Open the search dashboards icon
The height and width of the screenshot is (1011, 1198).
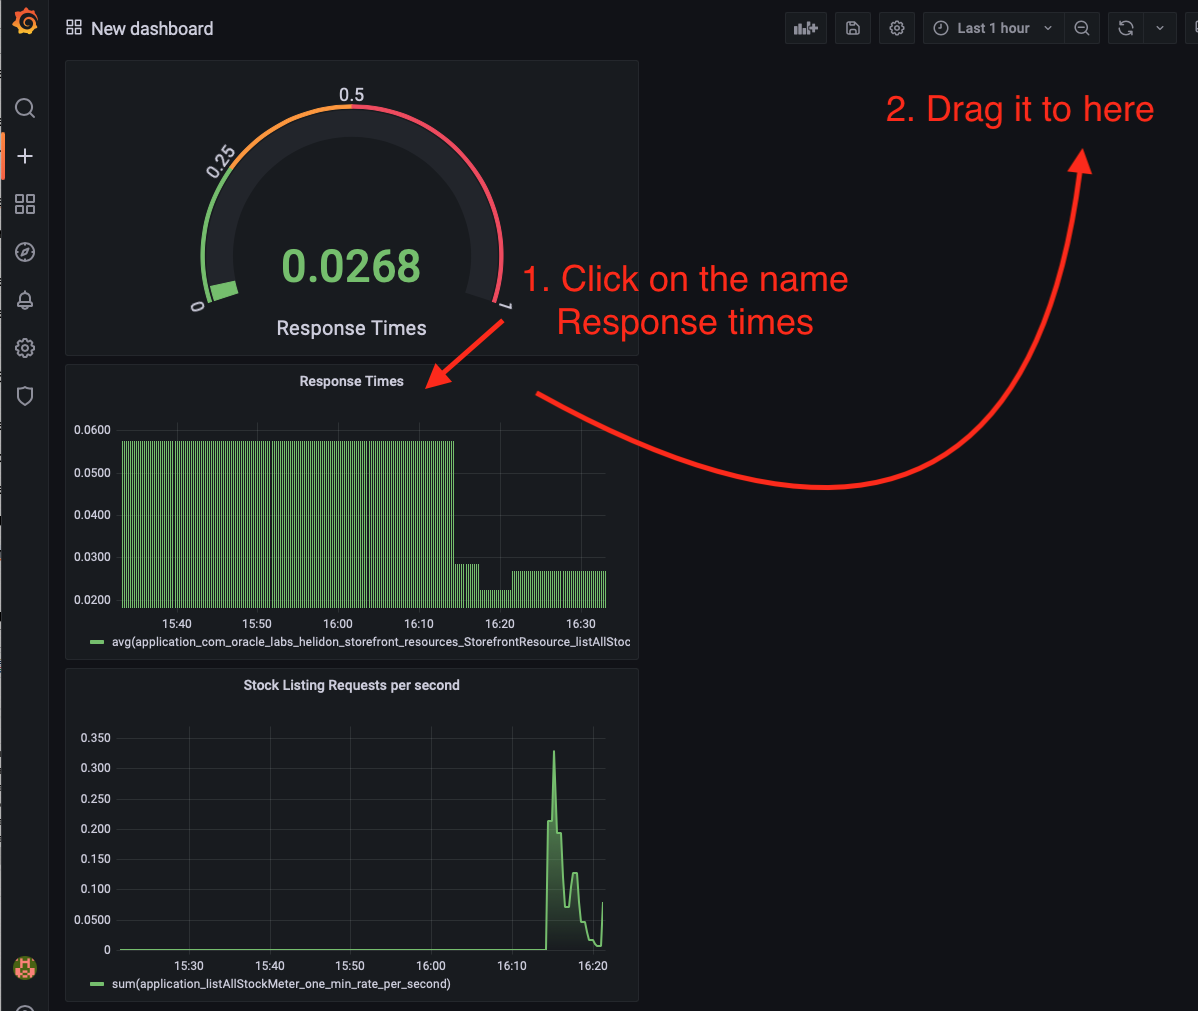(25, 108)
